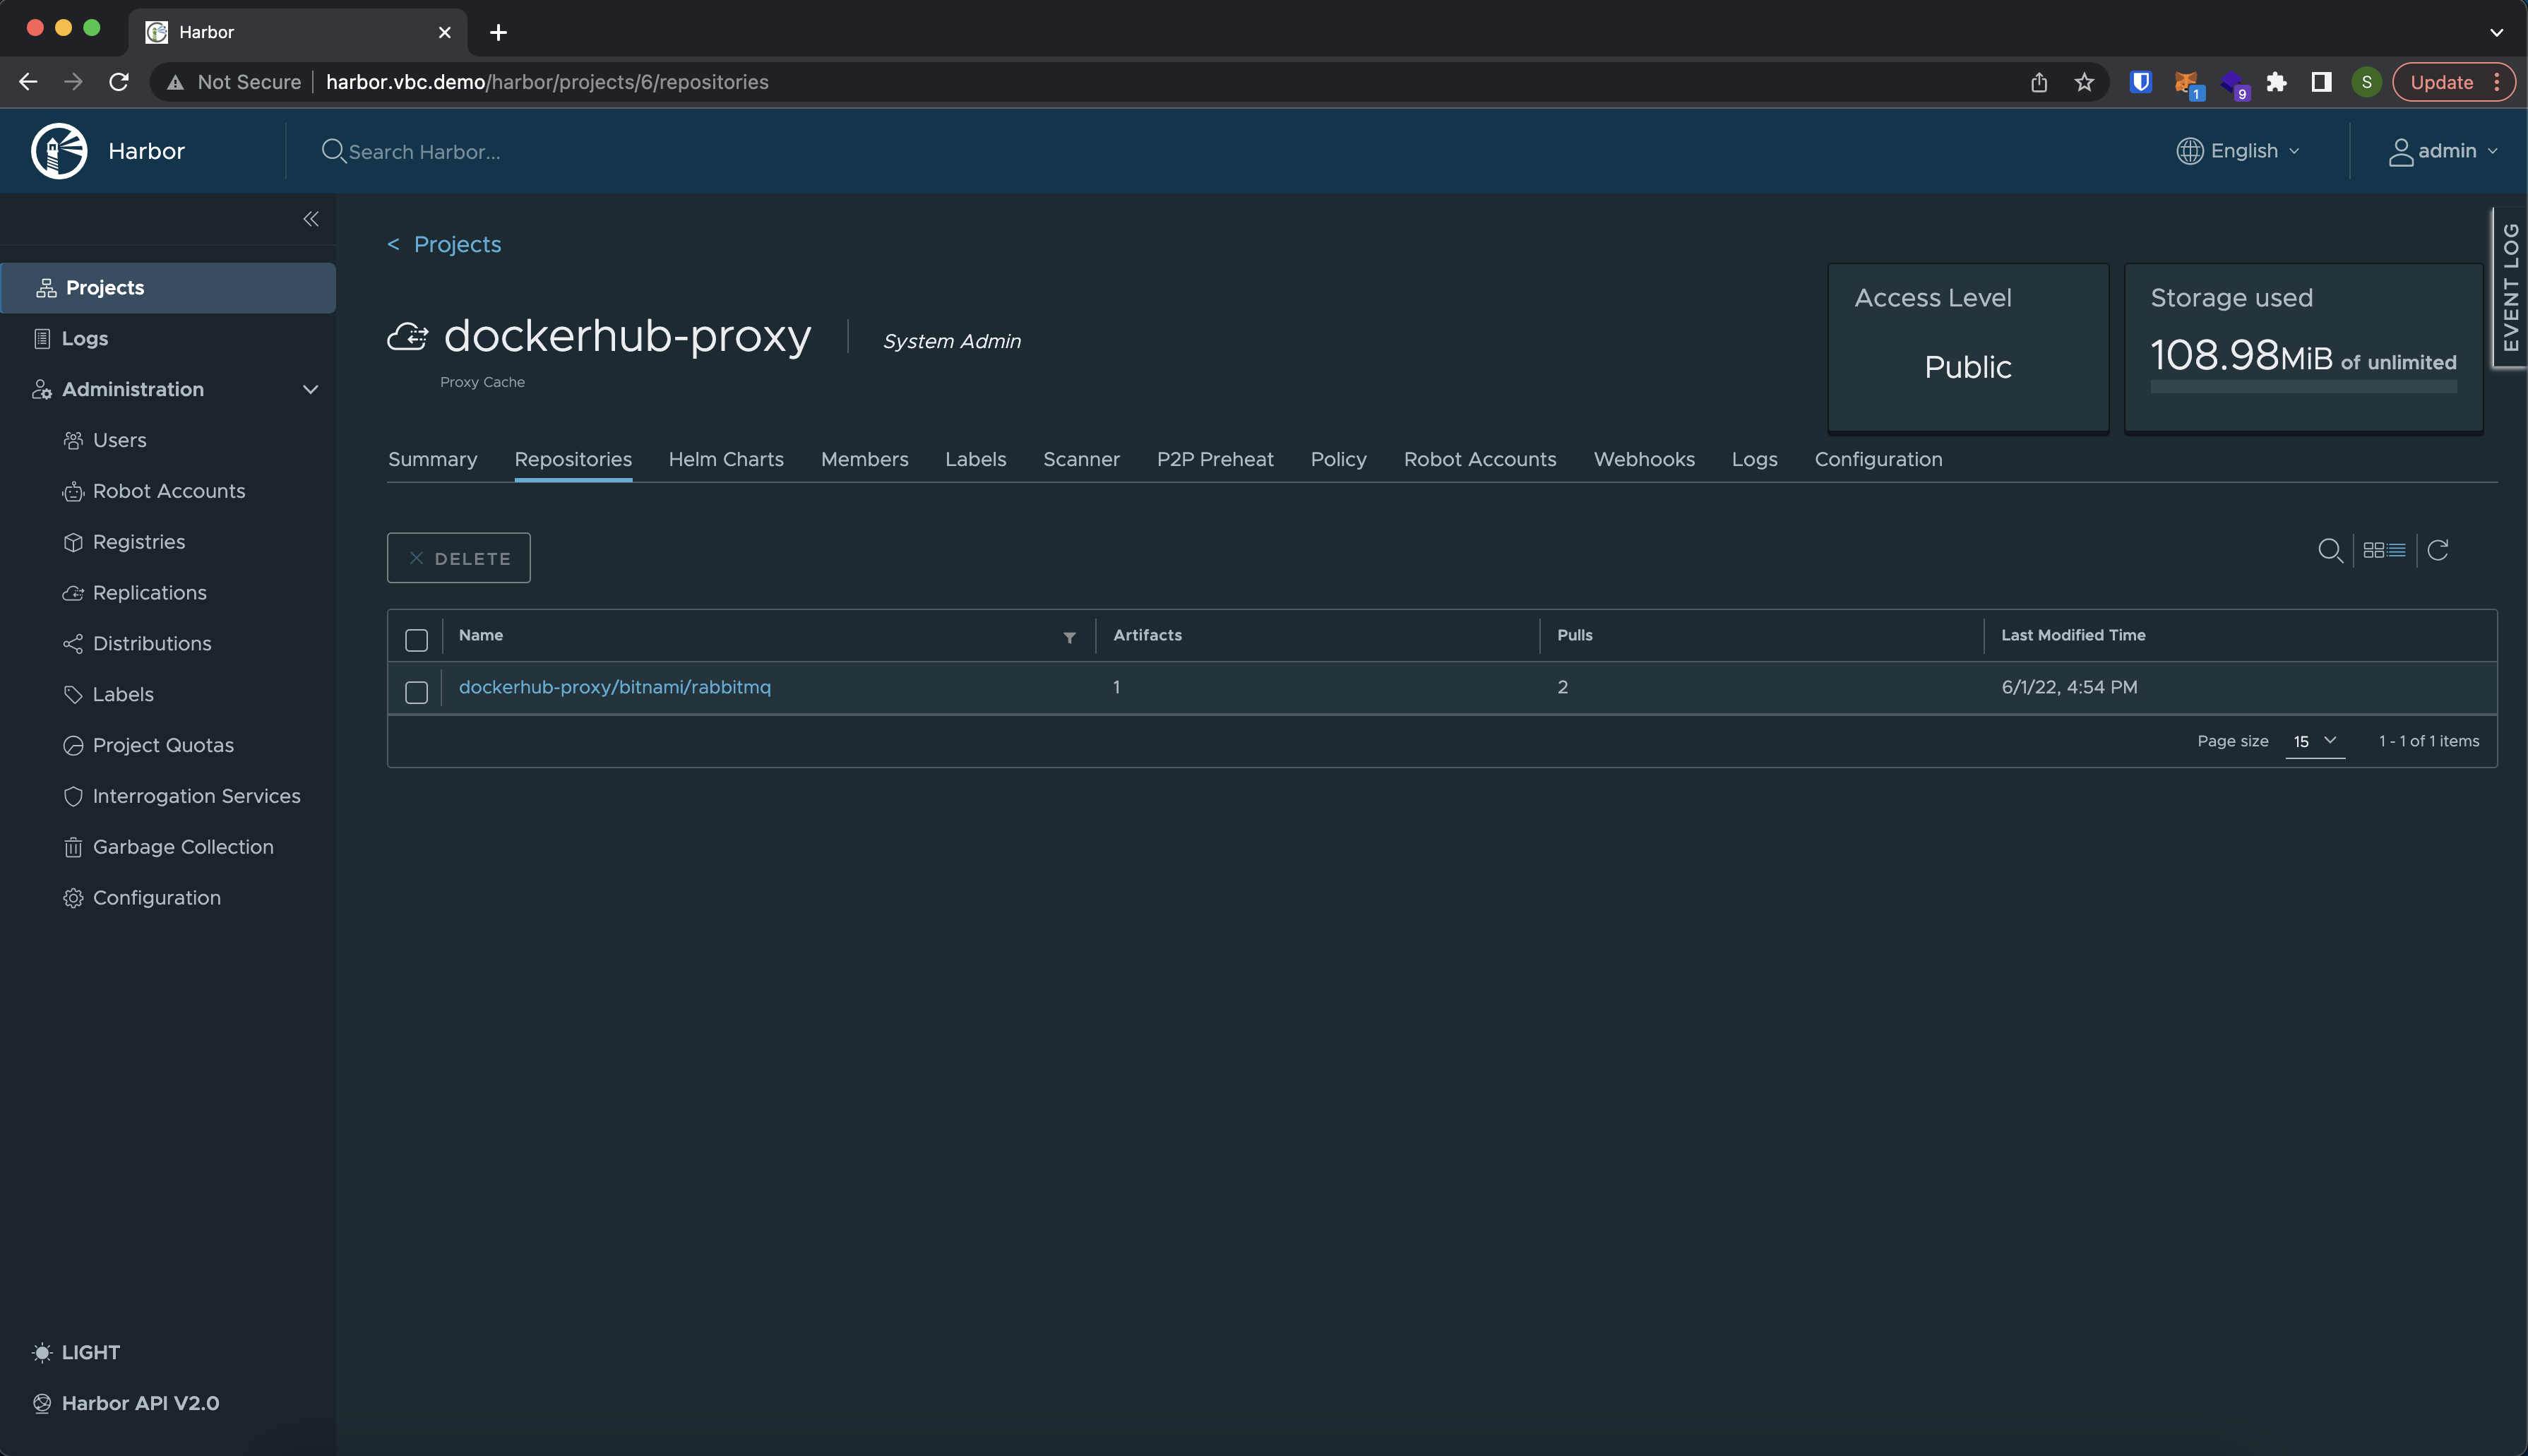Click the browser reload button

point(119,82)
